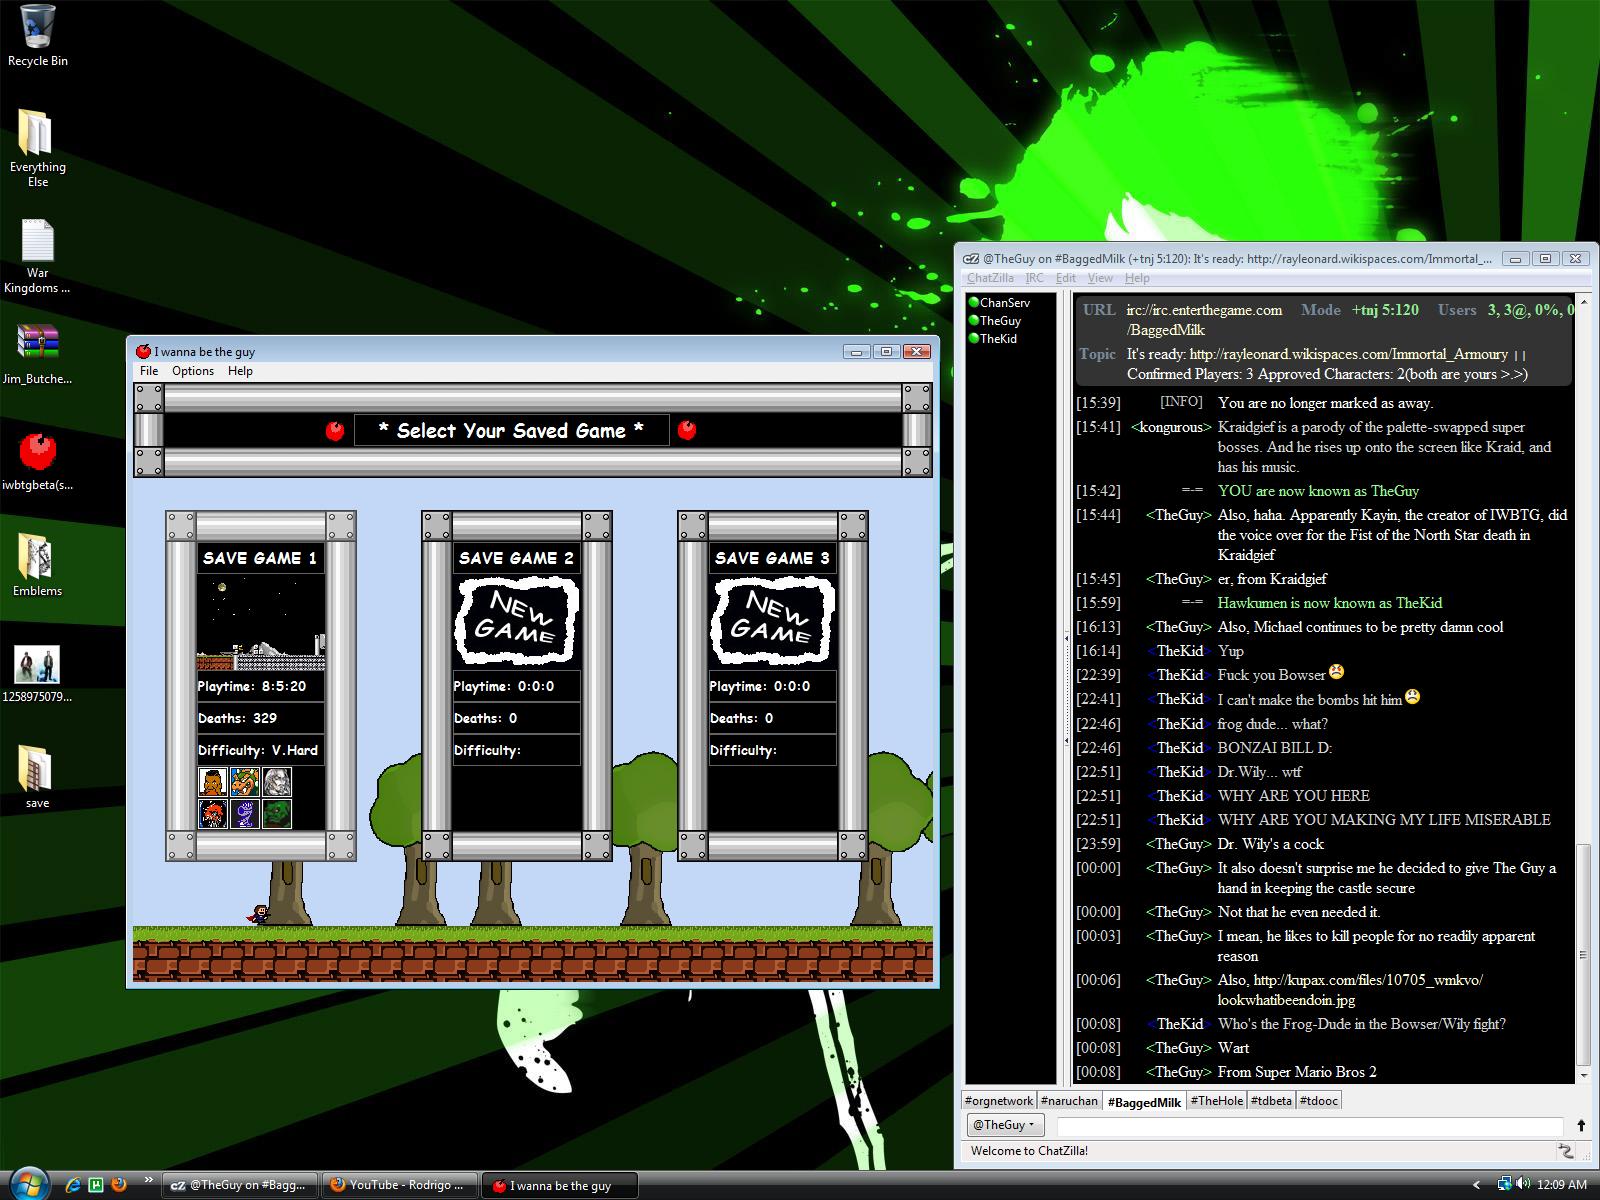Switch to ChatZilla taskbar button
The image size is (1600, 1200).
pyautogui.click(x=240, y=1185)
